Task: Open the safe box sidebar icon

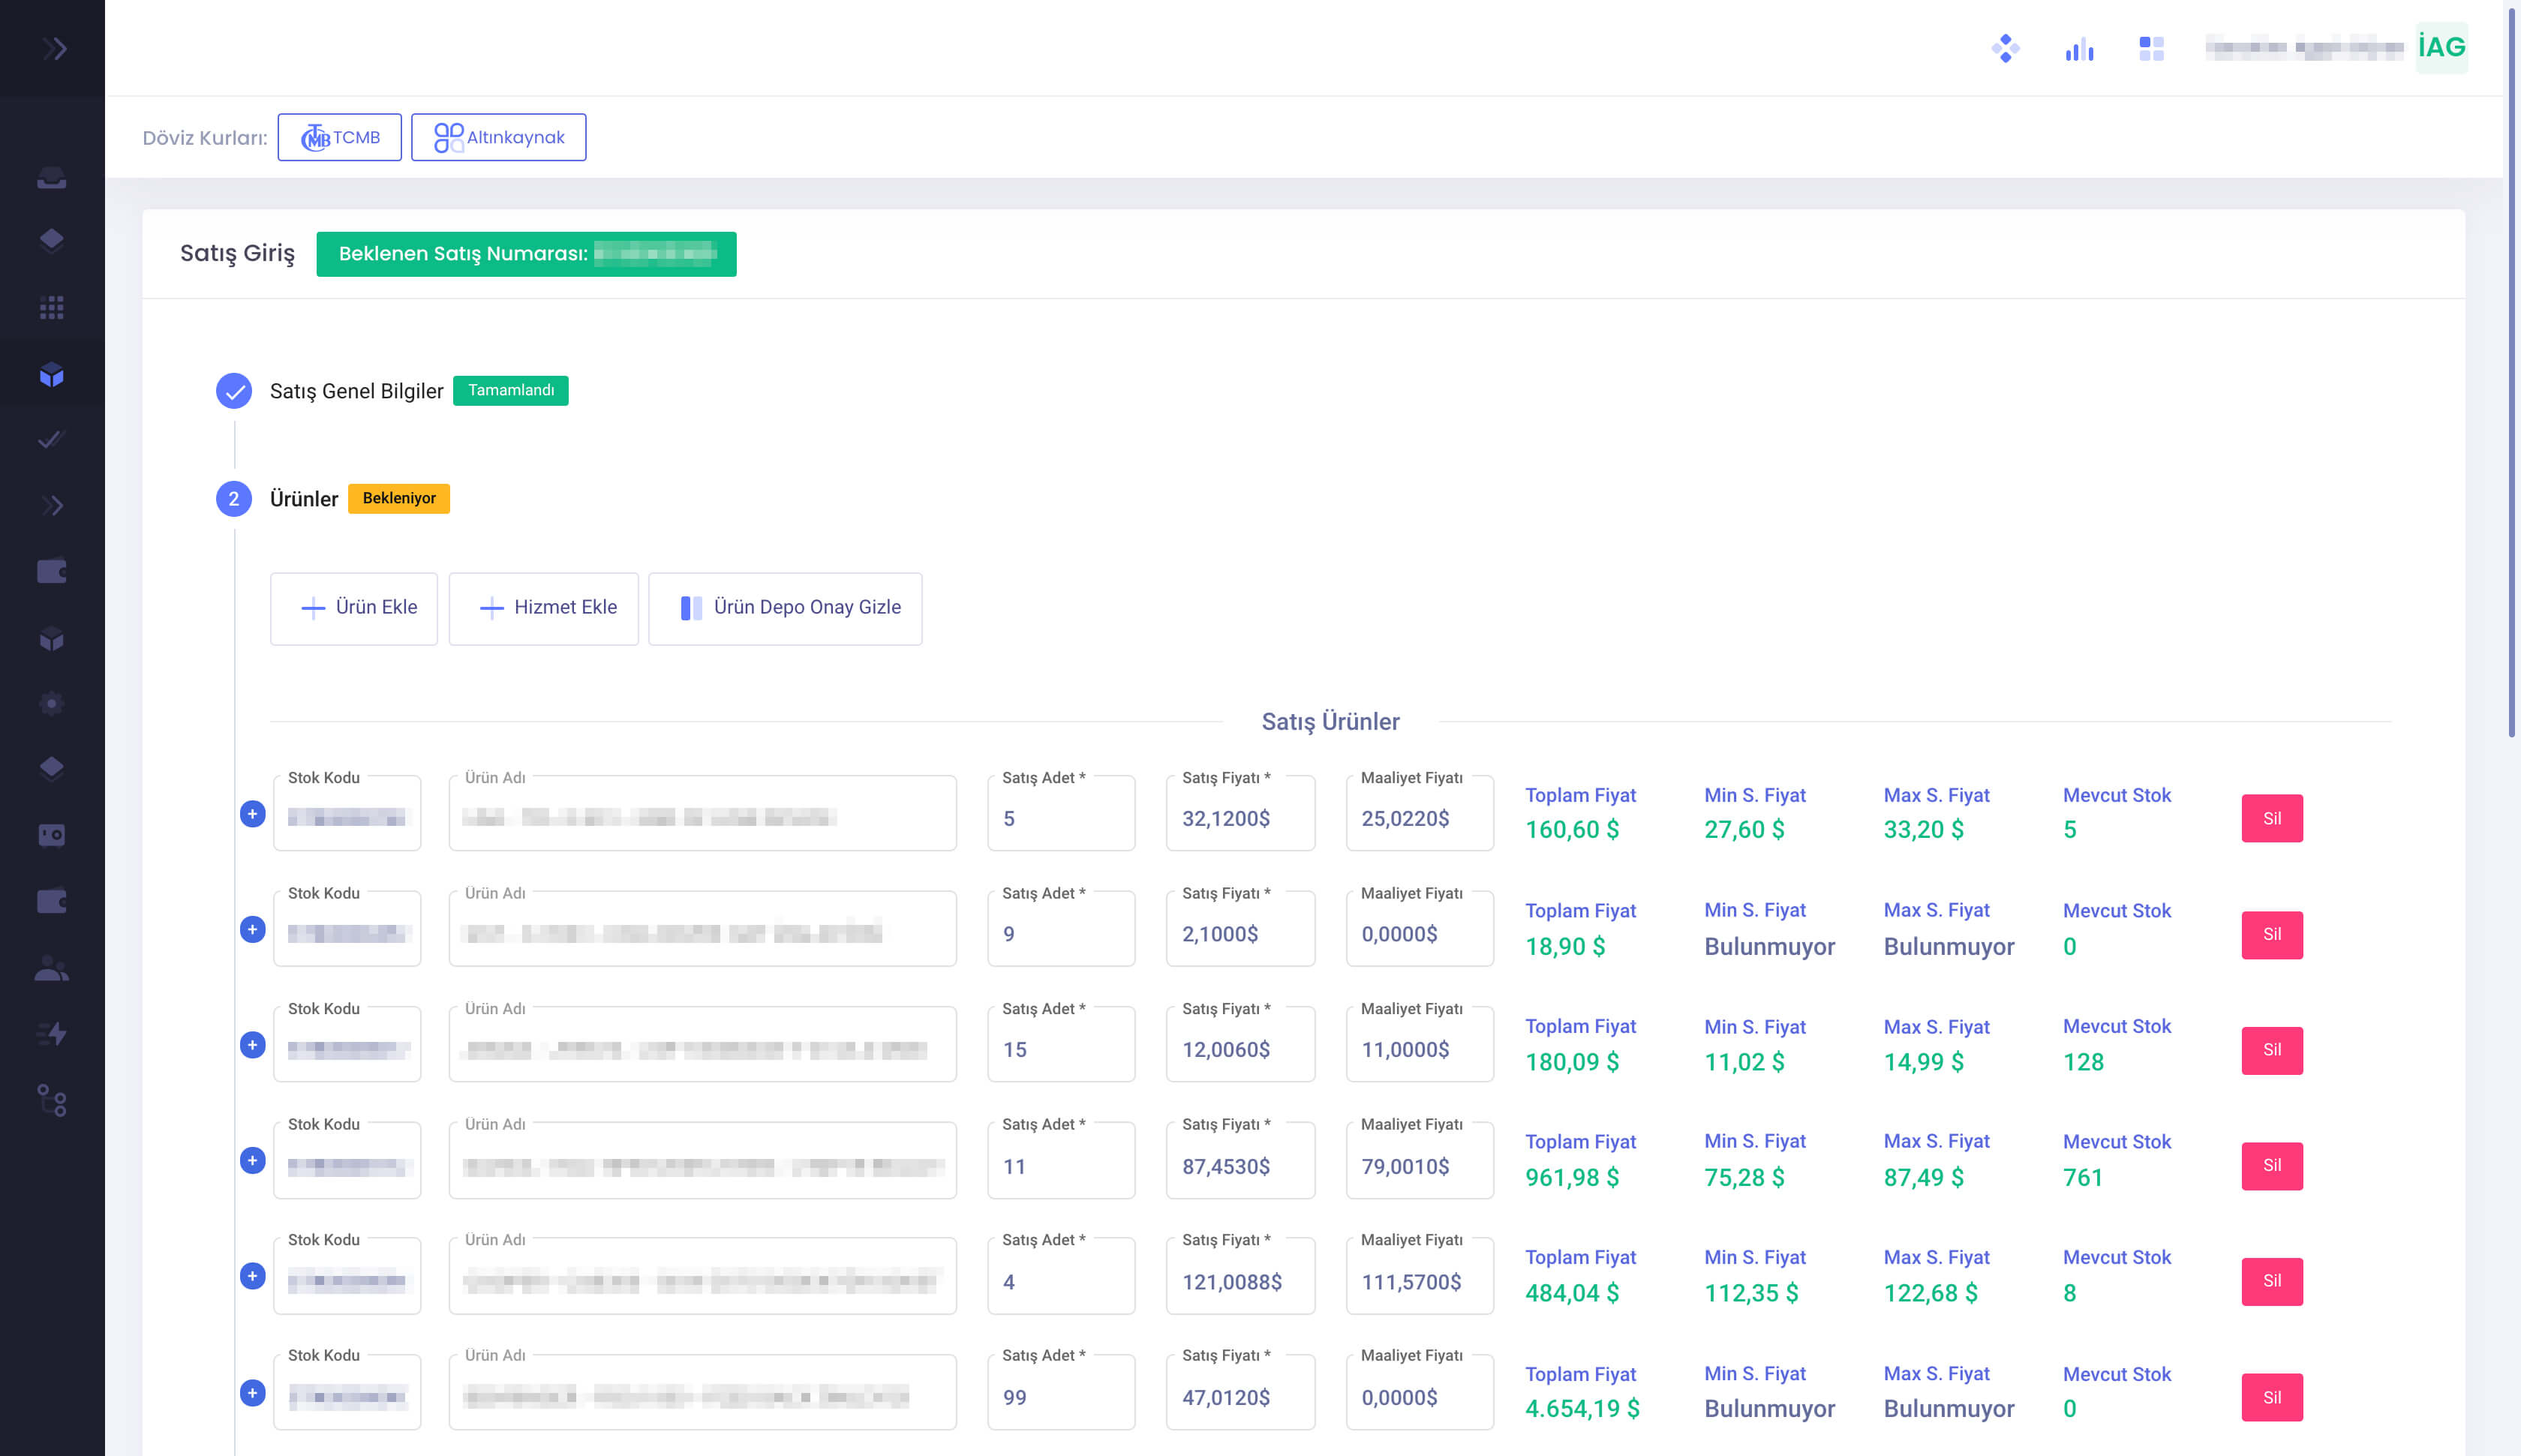Action: point(52,835)
